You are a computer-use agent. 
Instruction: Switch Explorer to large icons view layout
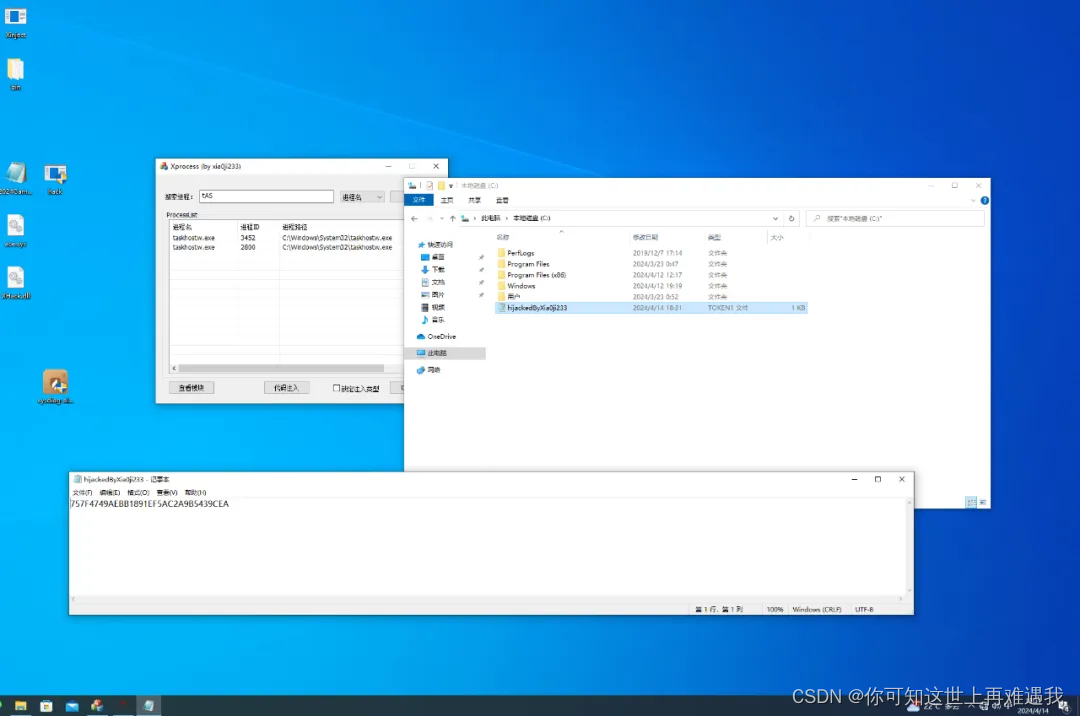(x=982, y=503)
